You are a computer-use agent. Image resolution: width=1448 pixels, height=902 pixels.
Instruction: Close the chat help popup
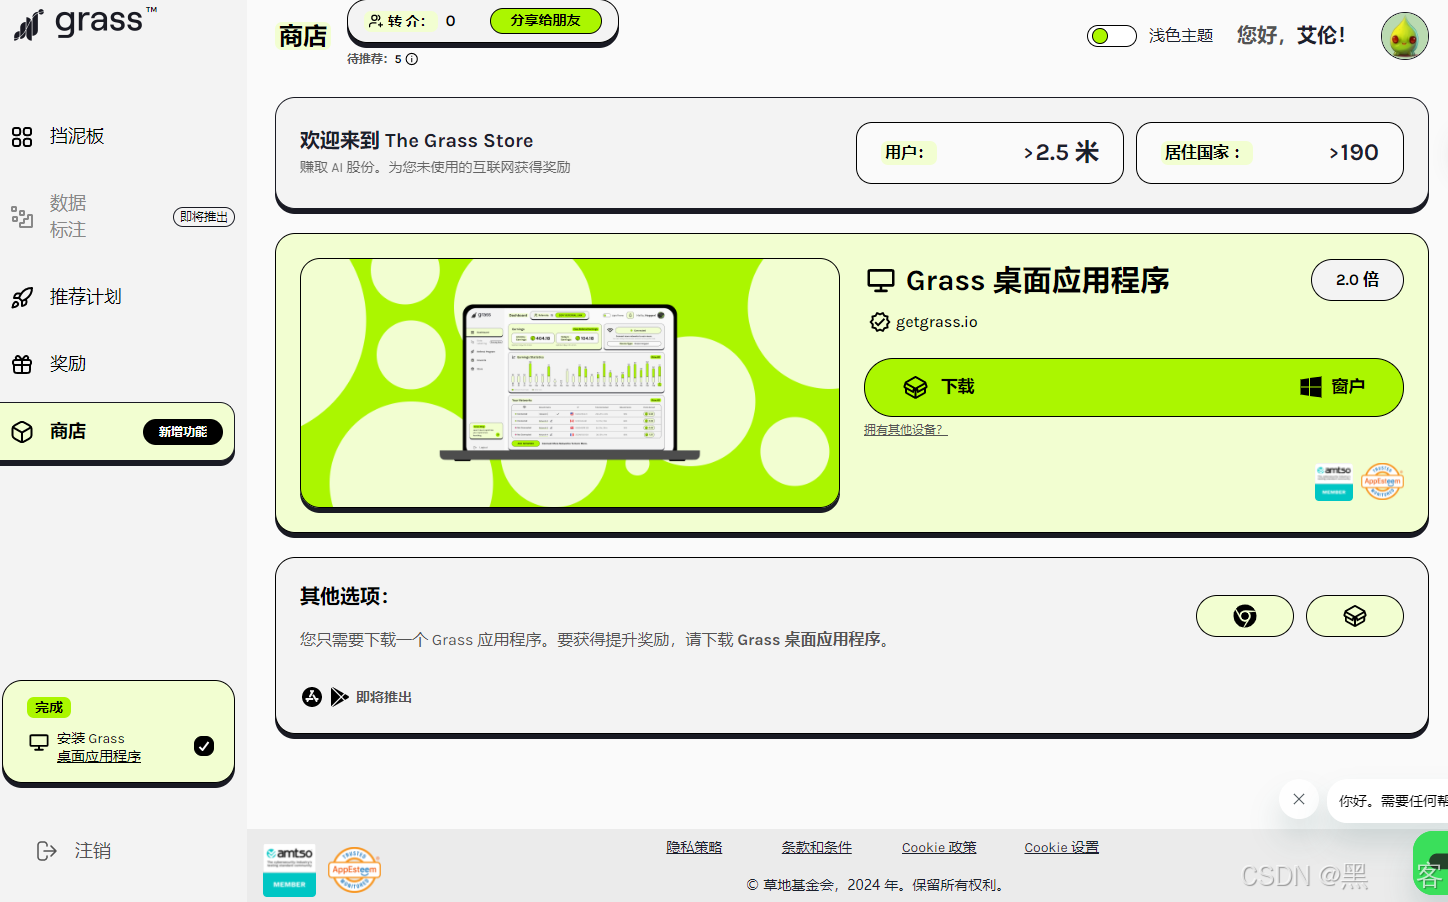coord(1298,799)
